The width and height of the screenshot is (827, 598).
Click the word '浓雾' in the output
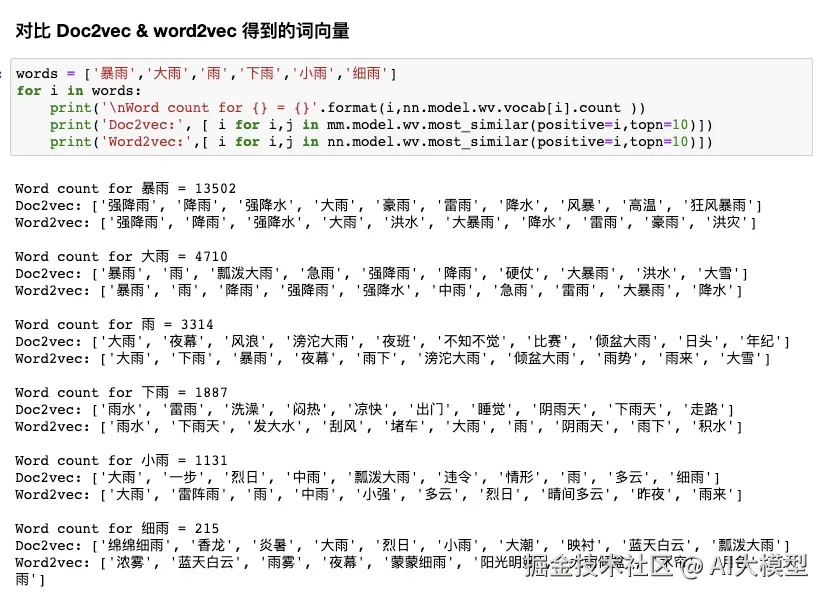click(130, 563)
